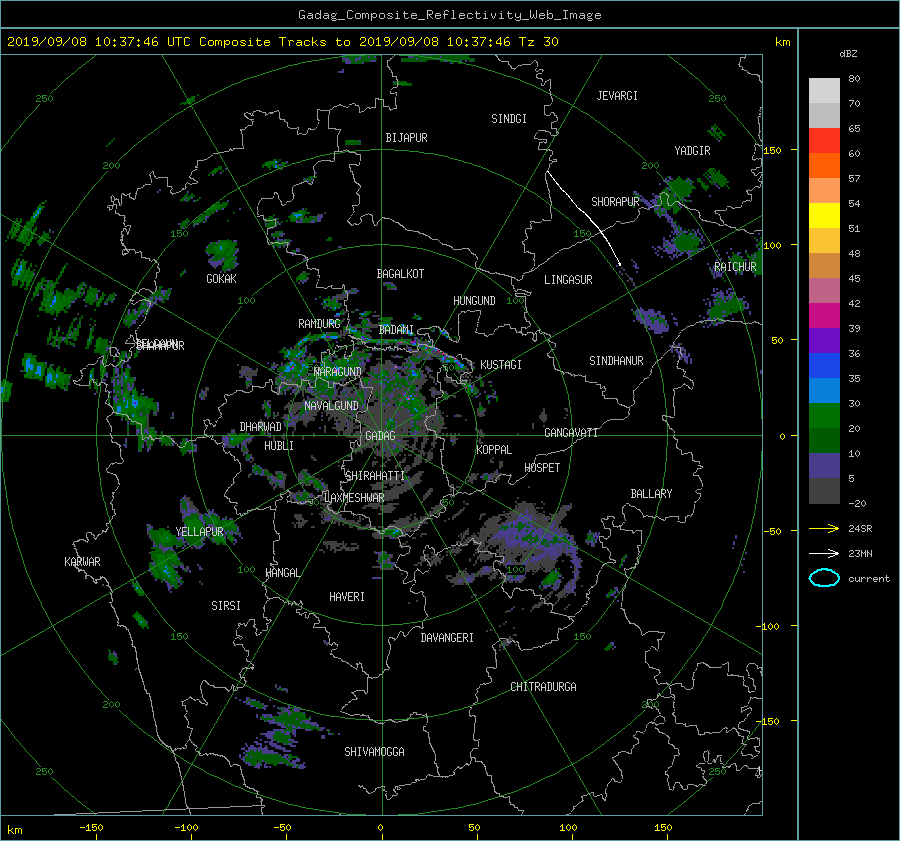Click the BAGALKOT city label

point(400,274)
